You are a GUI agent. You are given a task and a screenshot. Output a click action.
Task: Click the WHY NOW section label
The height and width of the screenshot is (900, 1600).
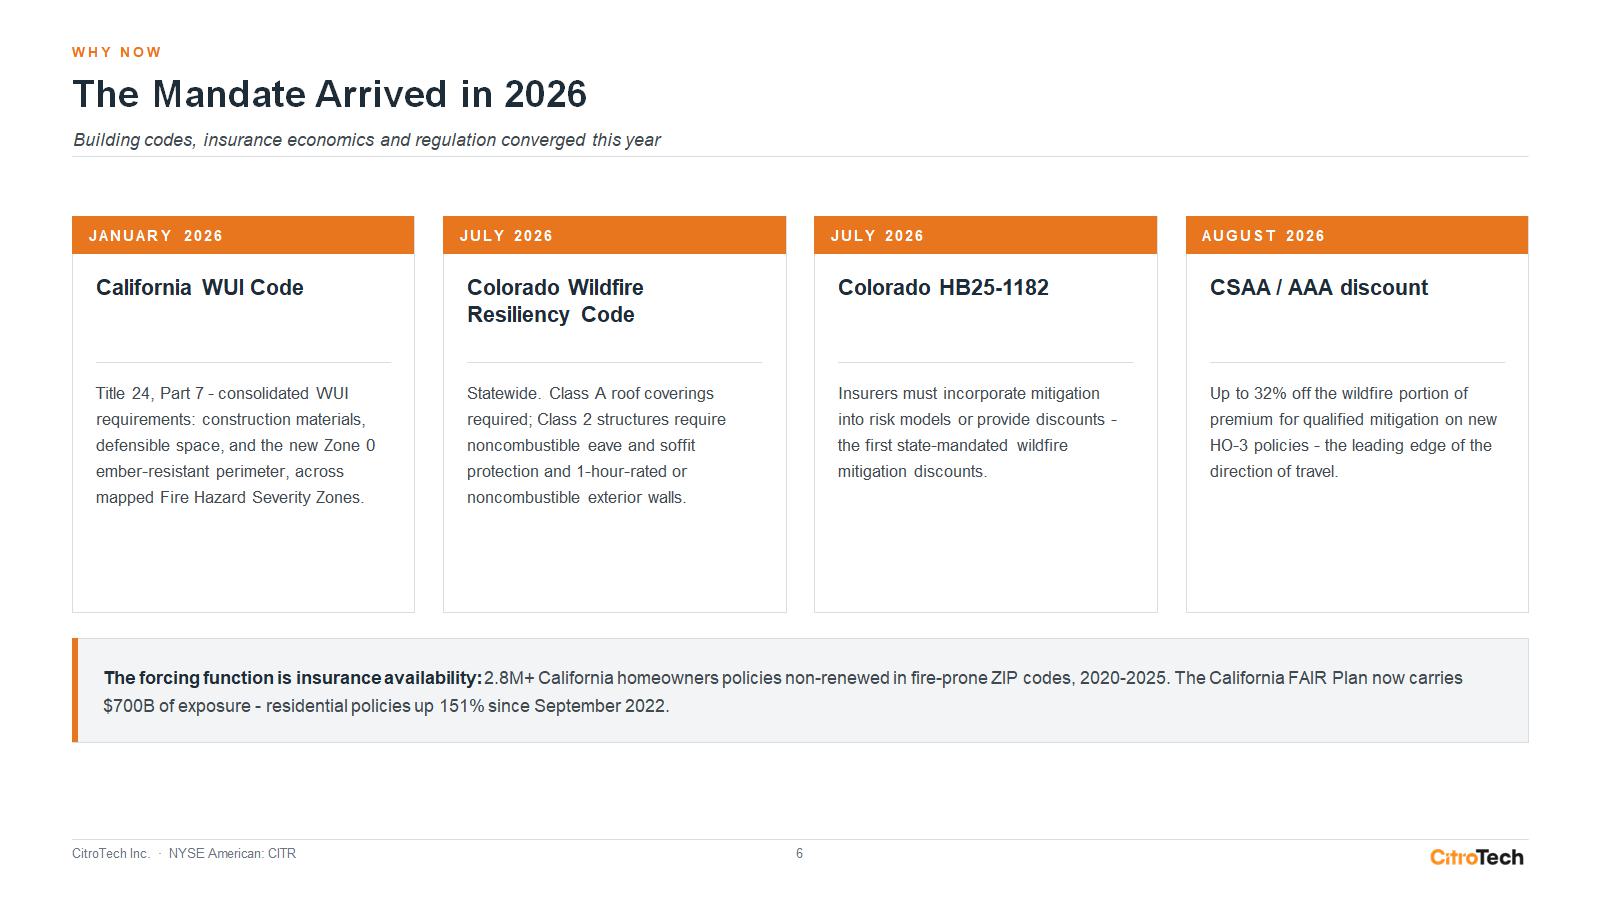pos(117,52)
